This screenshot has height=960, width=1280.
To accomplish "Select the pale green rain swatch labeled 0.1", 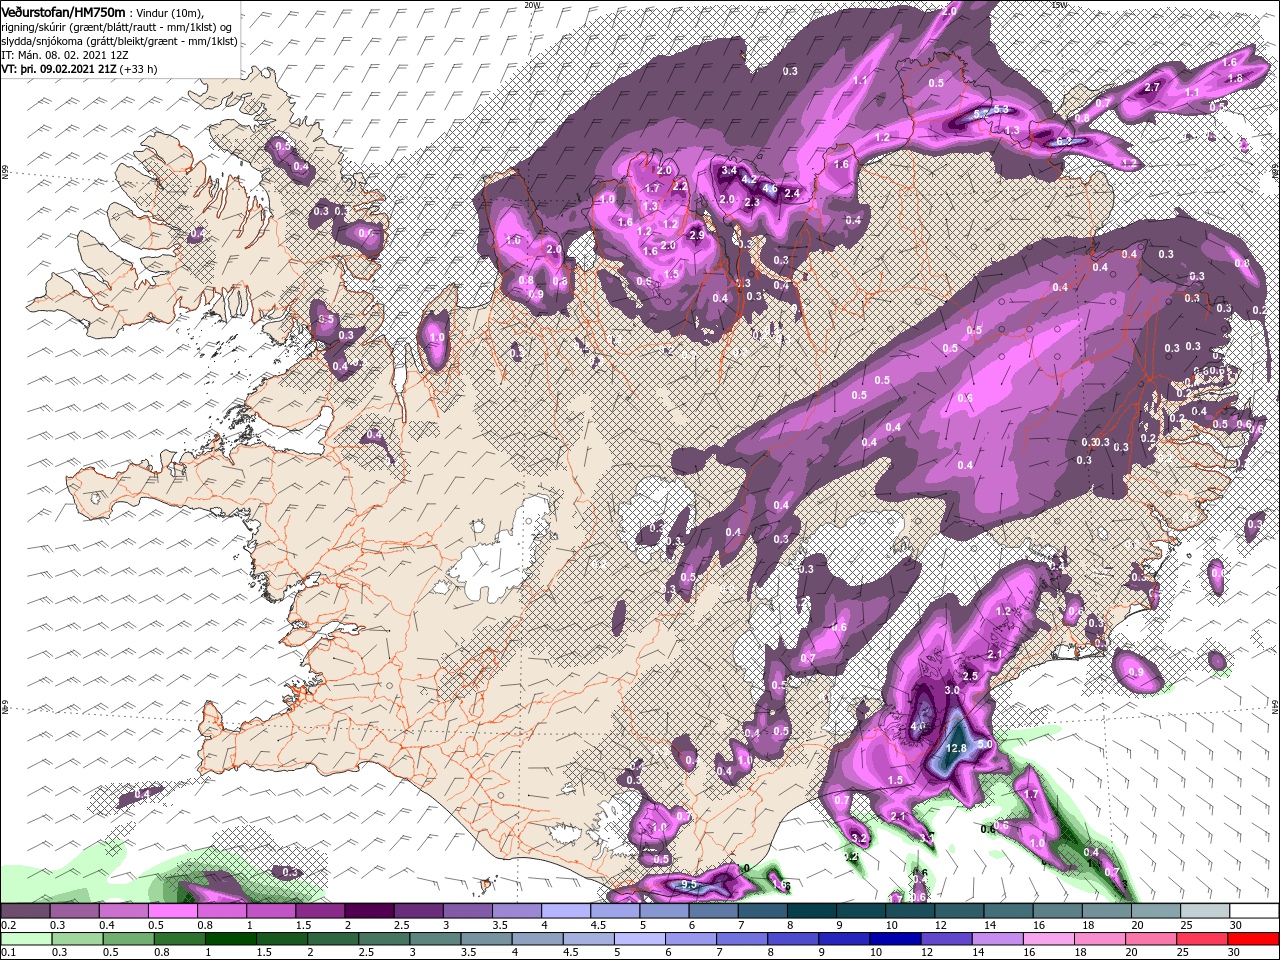I will tap(26, 939).
